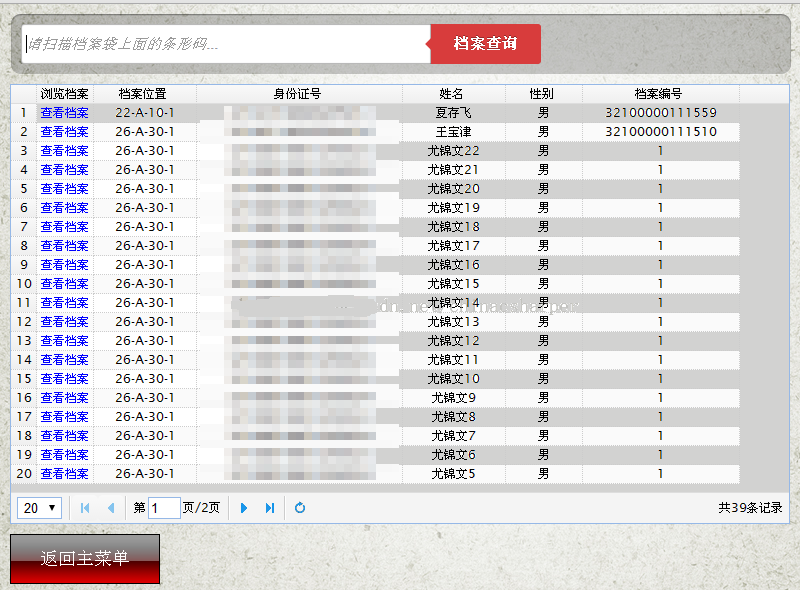Go to the previous page
Viewport: 800px width, 590px height.
tap(111, 508)
